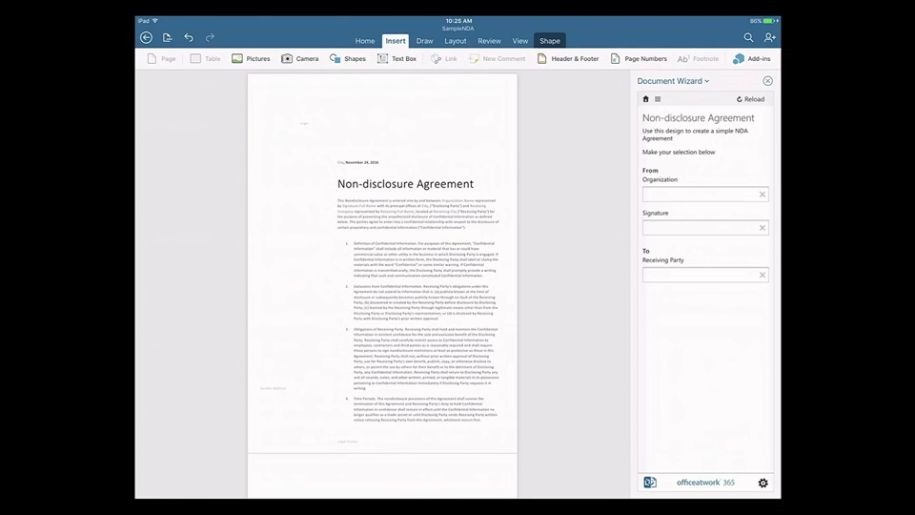The image size is (915, 515).
Task: Switch to the Home tab
Action: point(365,41)
